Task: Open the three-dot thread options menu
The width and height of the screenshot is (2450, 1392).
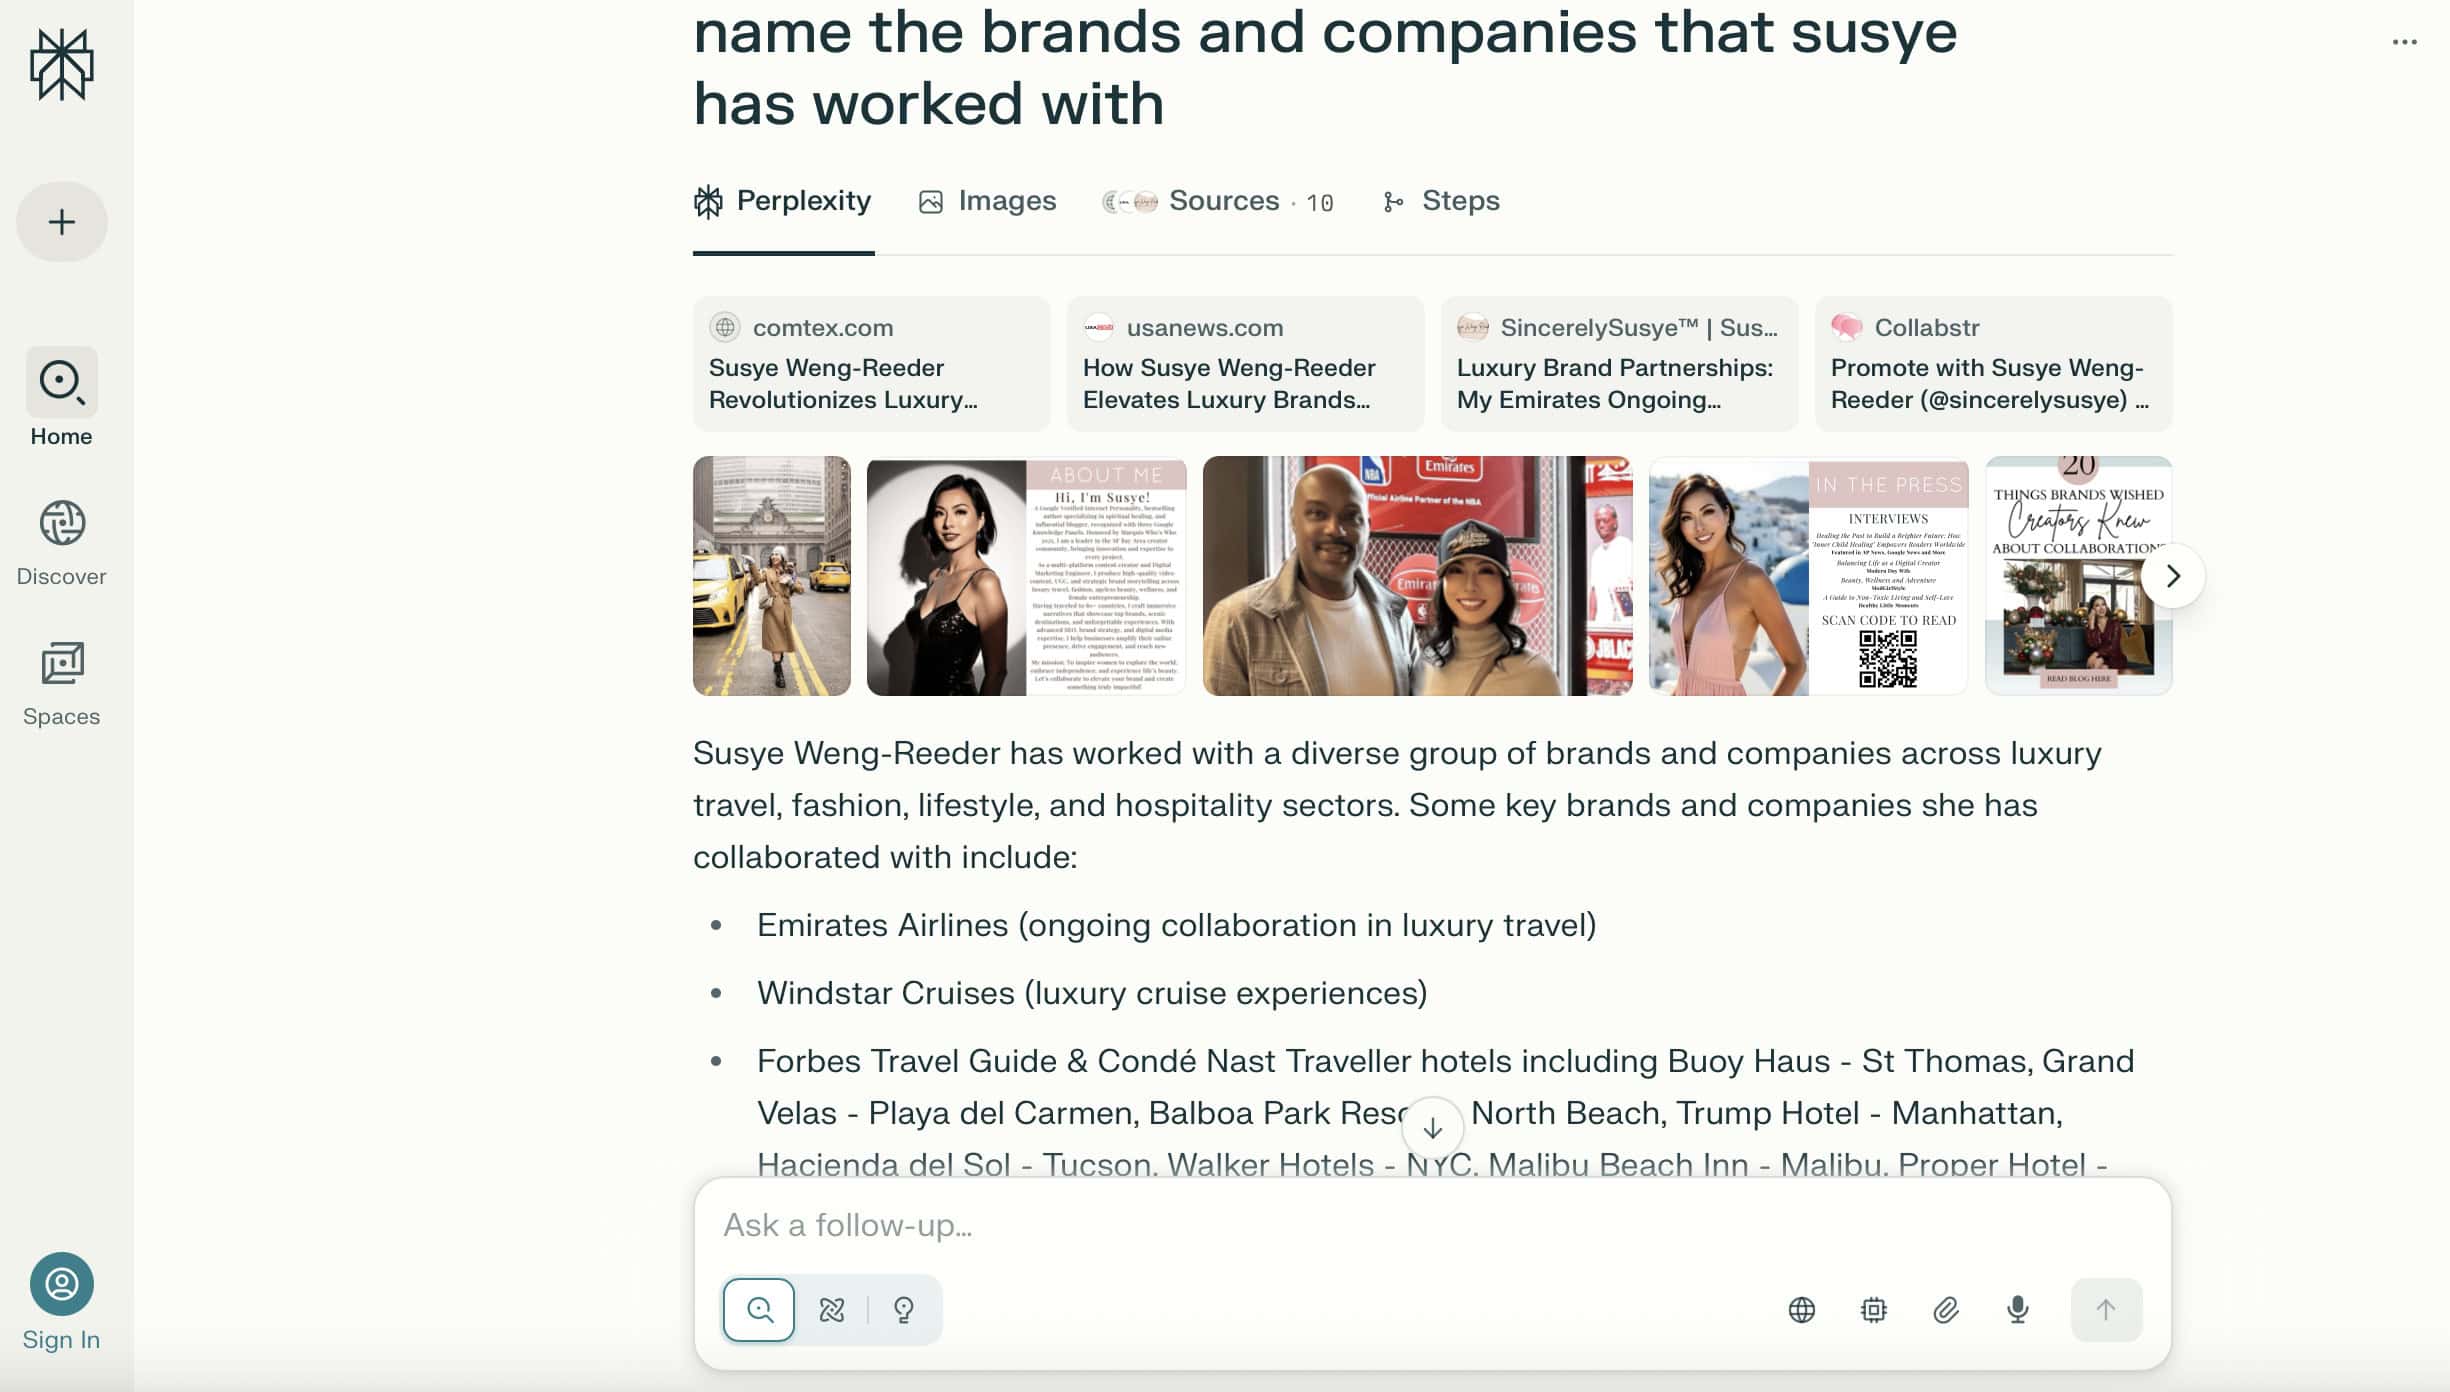Action: point(2404,42)
